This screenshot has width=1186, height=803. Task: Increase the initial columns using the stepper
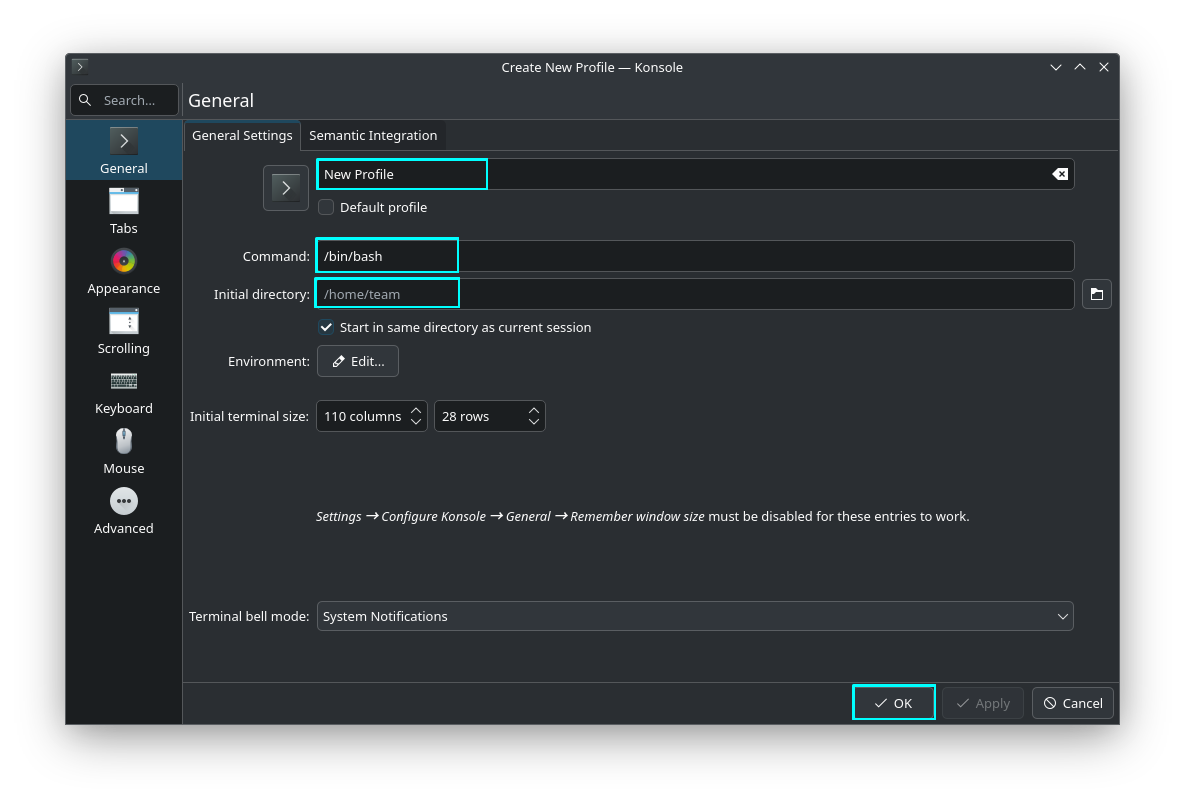(x=417, y=410)
